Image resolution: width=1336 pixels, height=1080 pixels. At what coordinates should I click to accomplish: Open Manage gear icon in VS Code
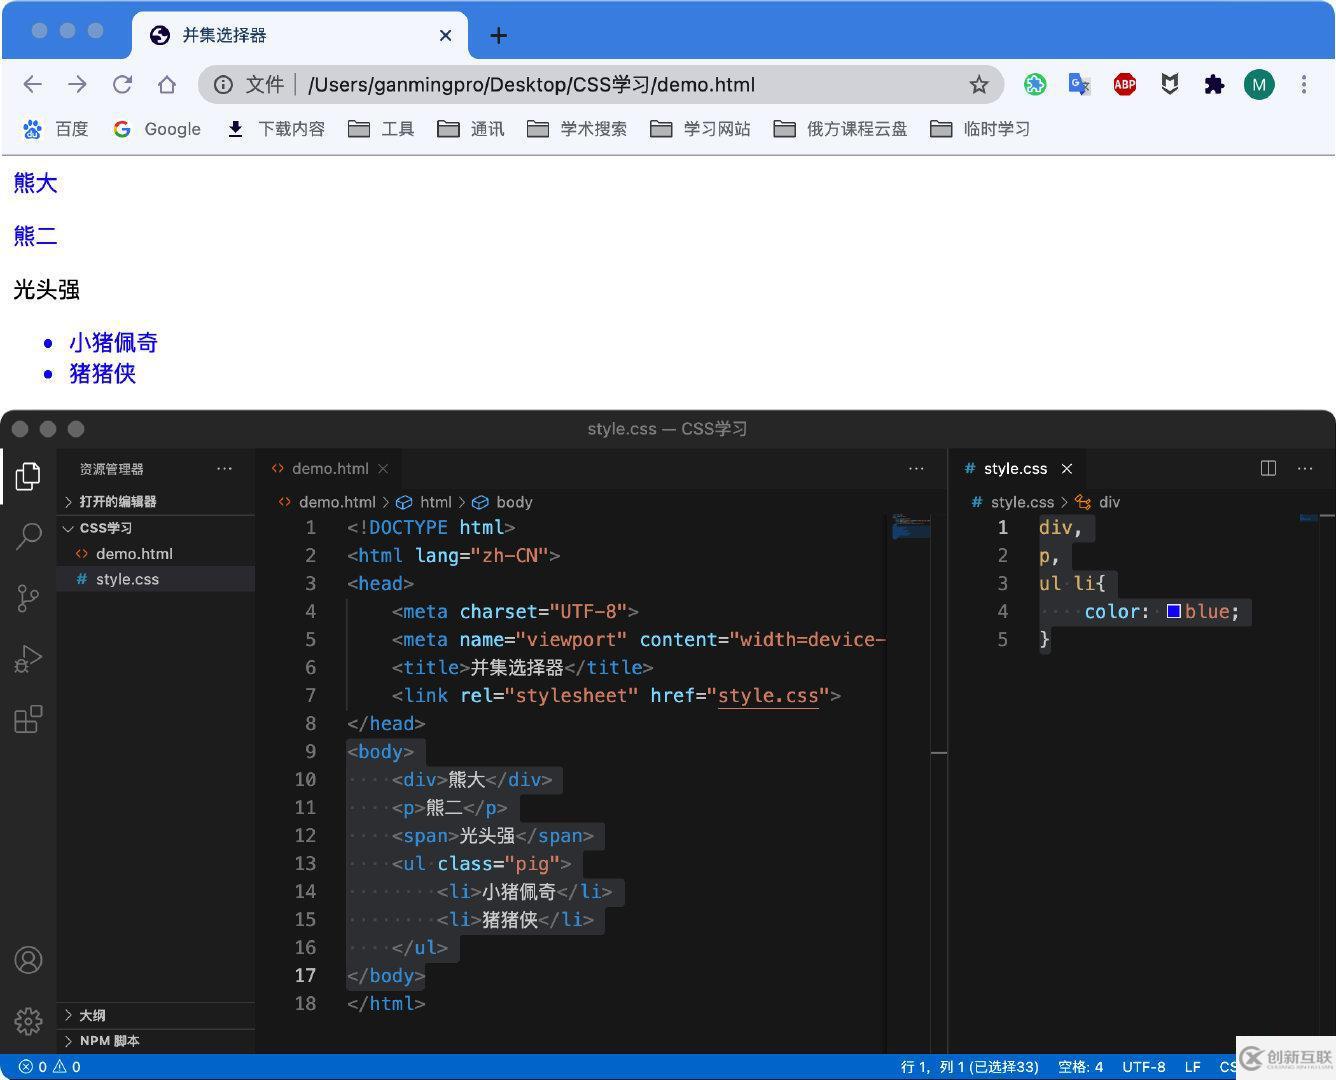(x=28, y=1021)
